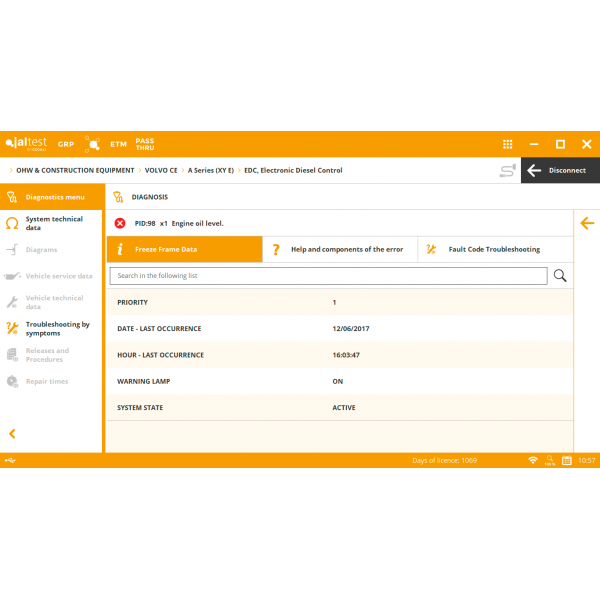Open Troubleshooting by symptoms in sidebar
The height and width of the screenshot is (600, 600).
57,328
